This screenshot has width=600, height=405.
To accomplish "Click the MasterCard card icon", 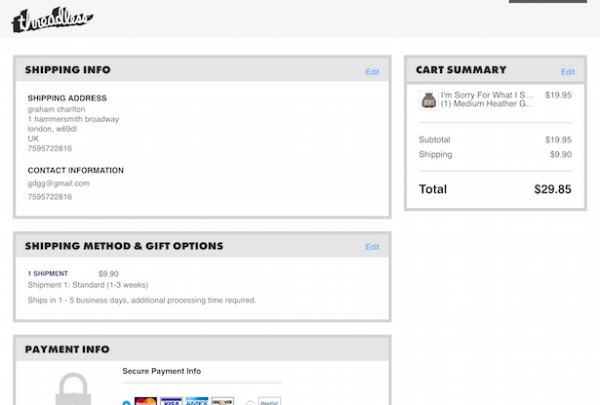I will [146, 402].
